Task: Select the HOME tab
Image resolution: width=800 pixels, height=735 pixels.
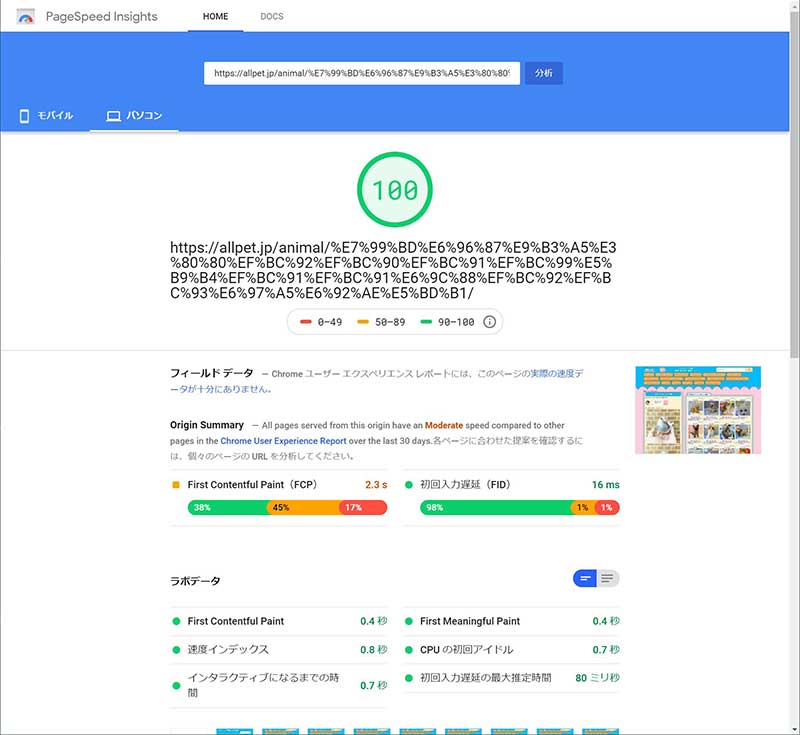Action: (215, 17)
